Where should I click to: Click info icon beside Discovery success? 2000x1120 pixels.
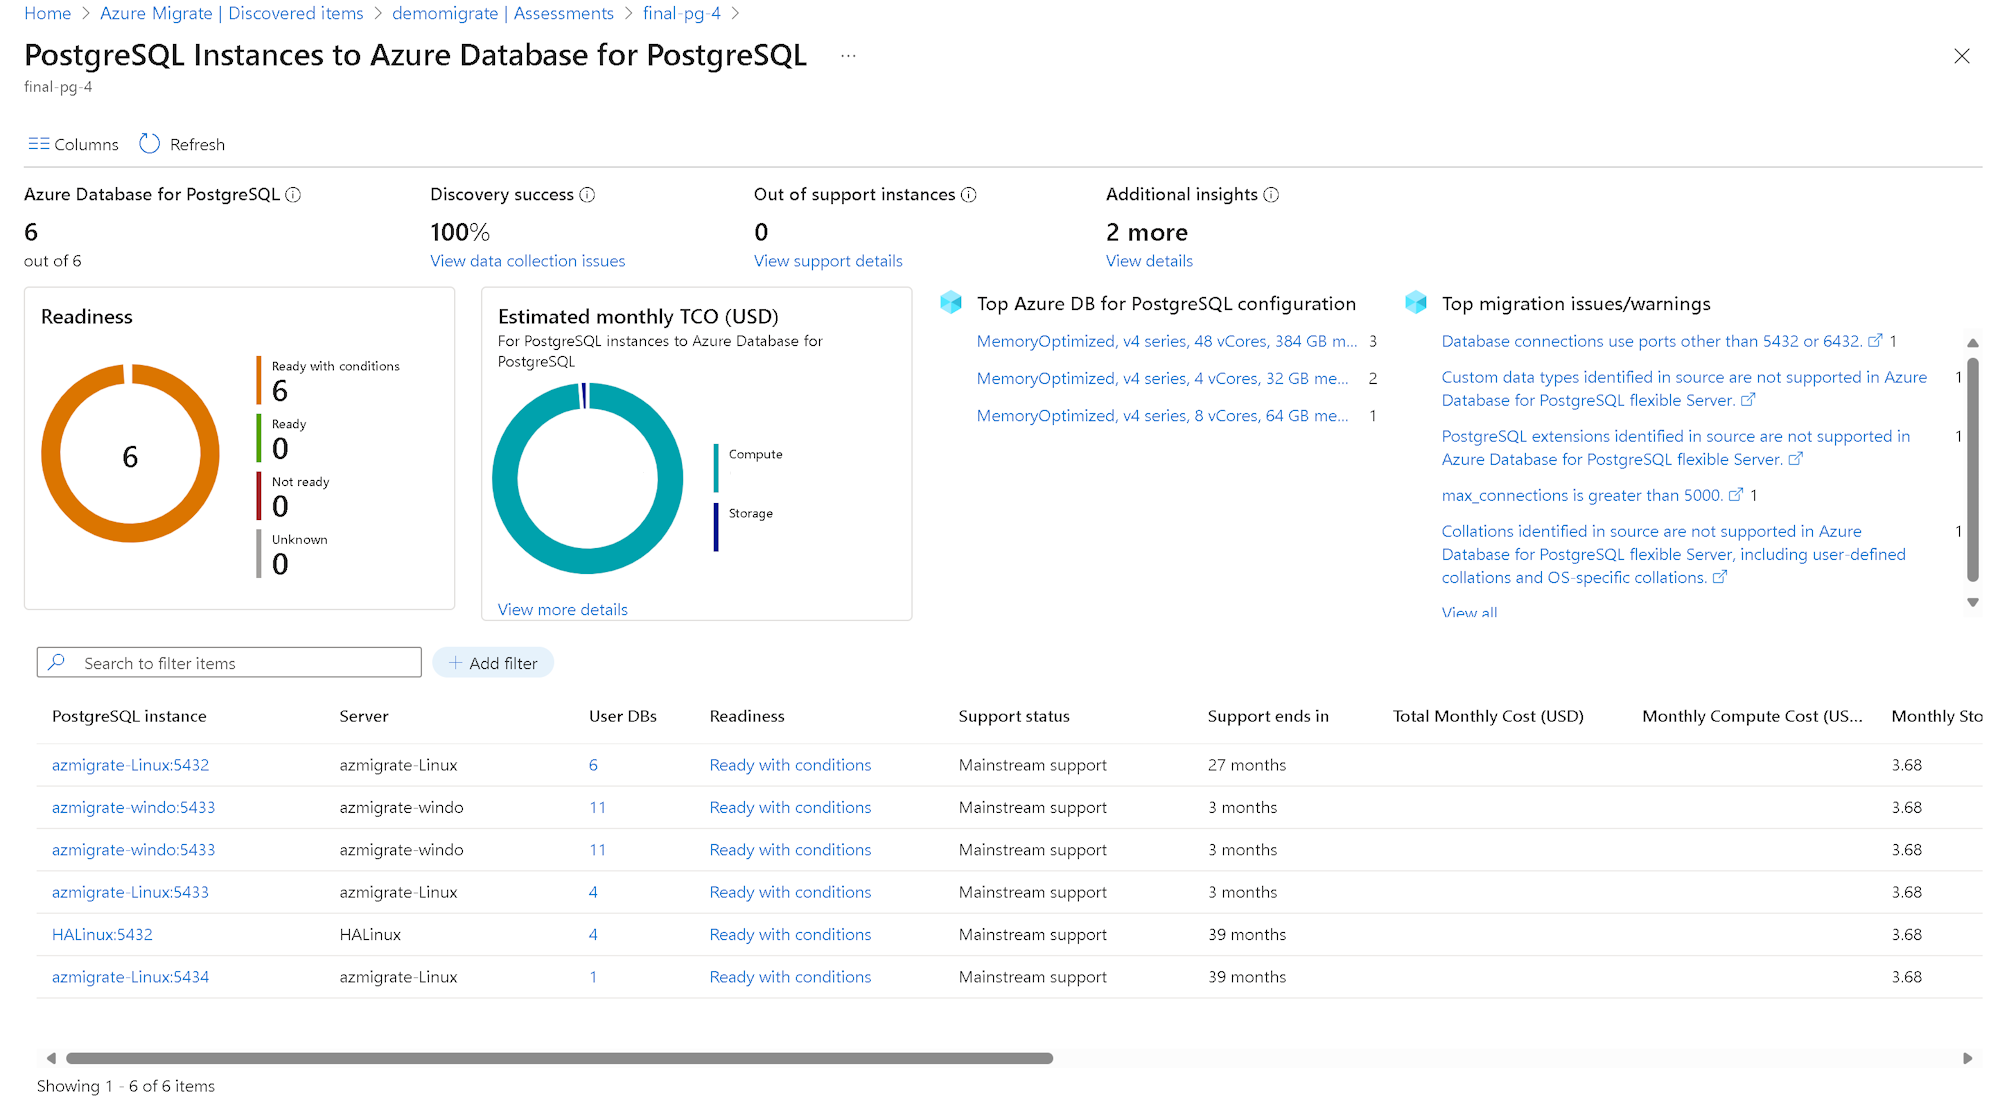(x=587, y=195)
